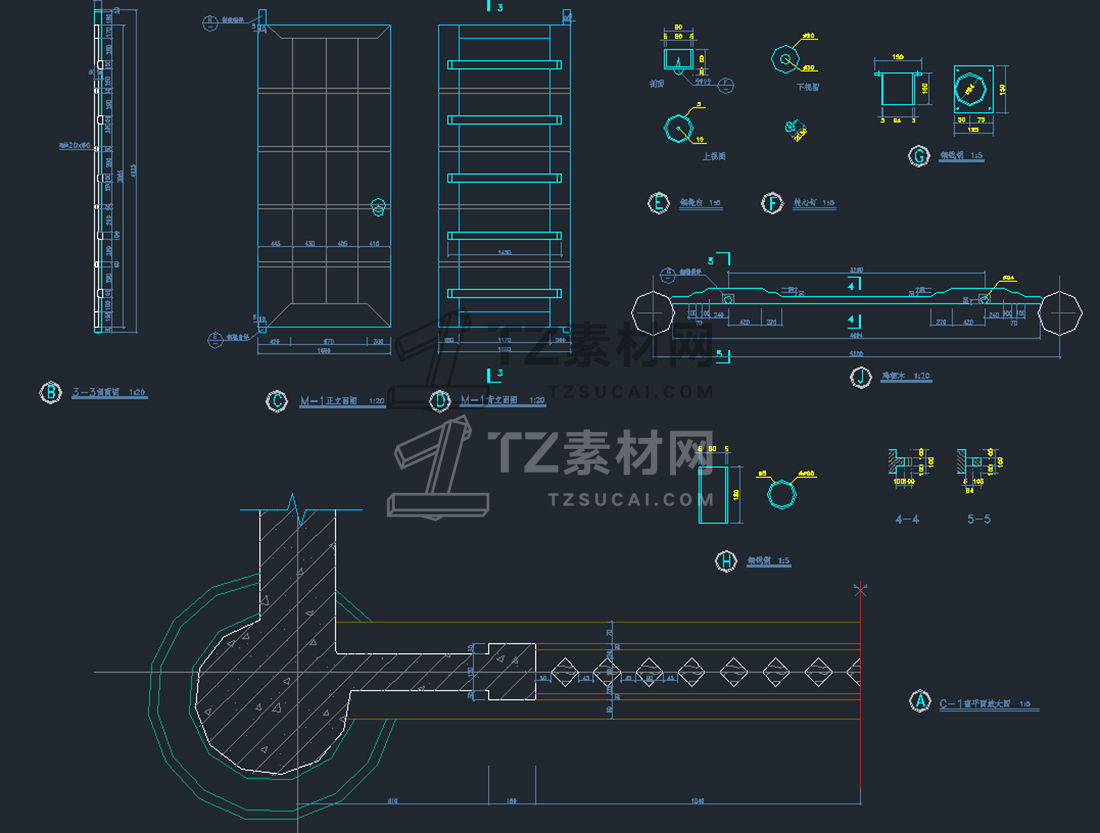The height and width of the screenshot is (833, 1100).
Task: Select the underlined 3-3 section title
Action: [x=109, y=393]
